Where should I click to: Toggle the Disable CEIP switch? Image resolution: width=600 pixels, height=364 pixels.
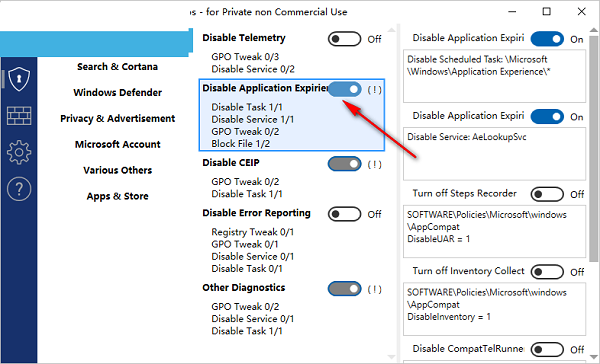[344, 164]
